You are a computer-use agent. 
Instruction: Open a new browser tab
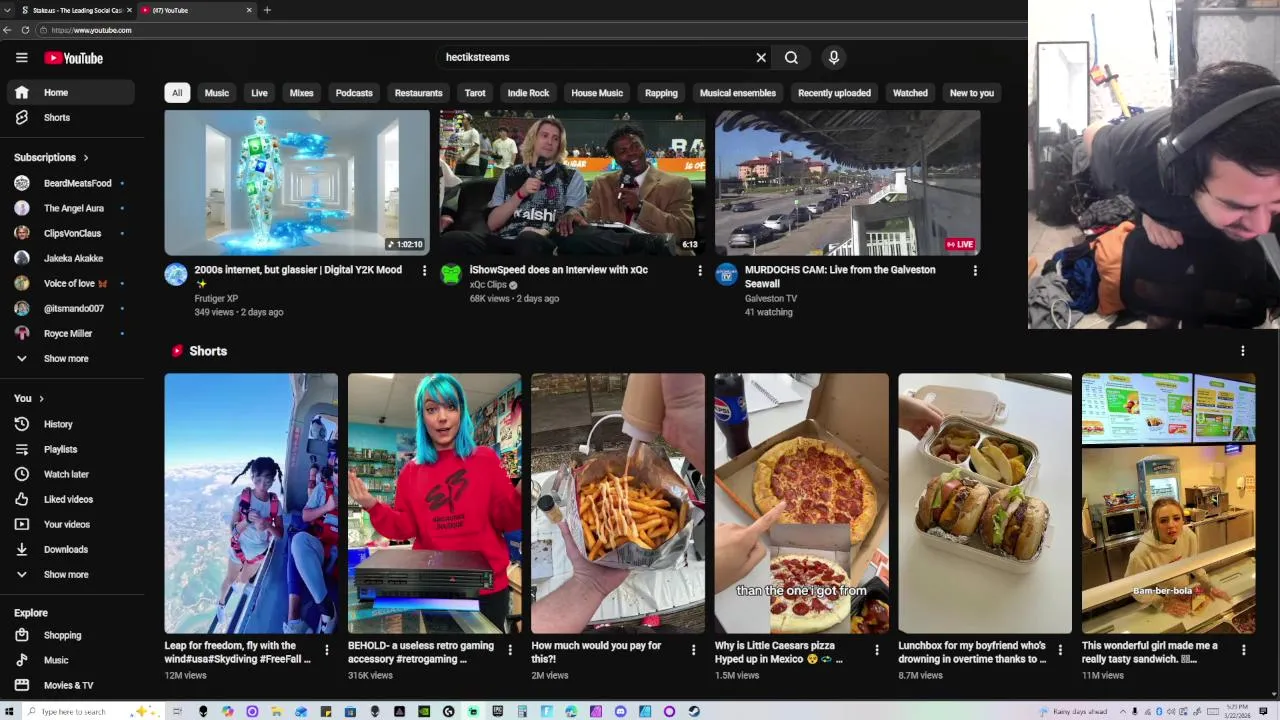coord(267,10)
